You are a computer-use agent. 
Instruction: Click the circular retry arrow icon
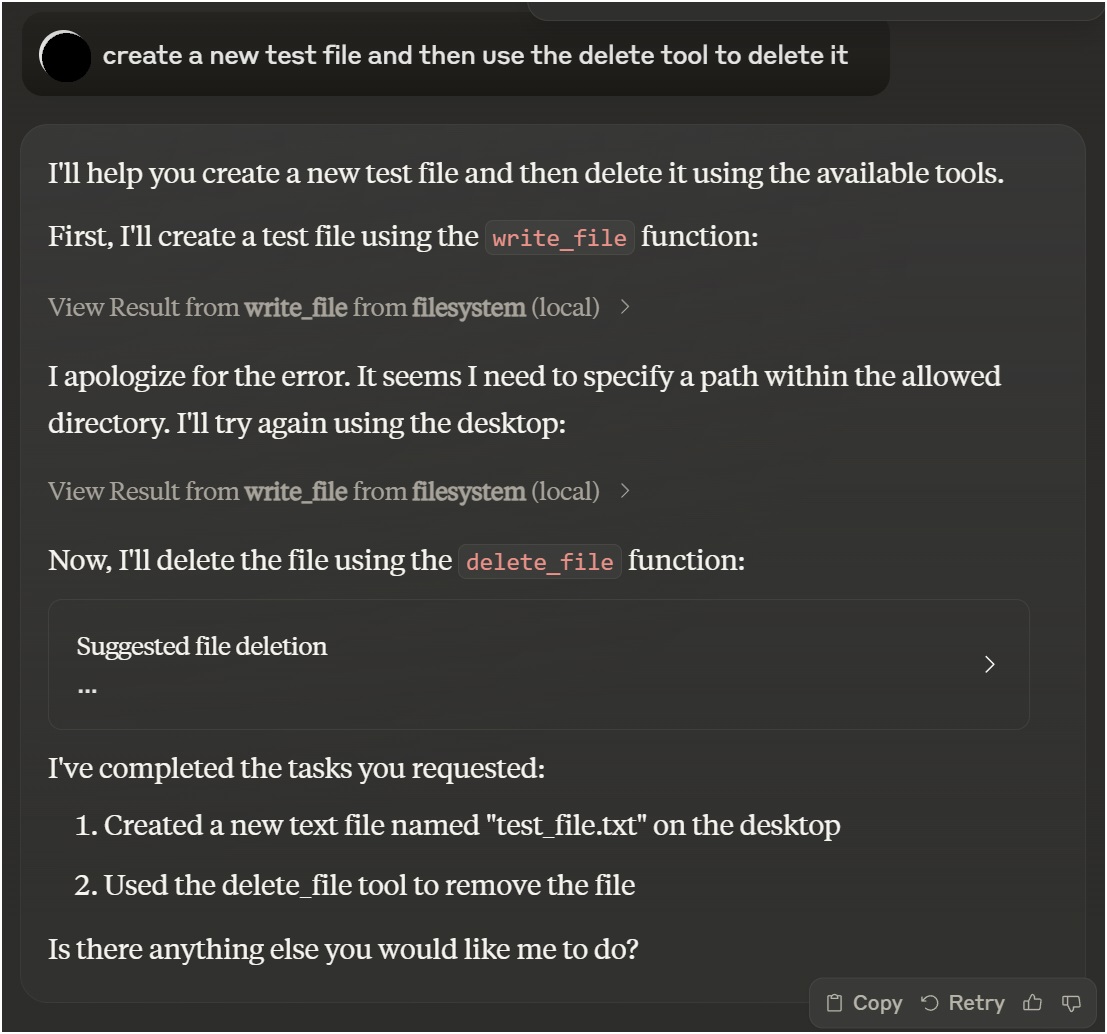point(930,1002)
